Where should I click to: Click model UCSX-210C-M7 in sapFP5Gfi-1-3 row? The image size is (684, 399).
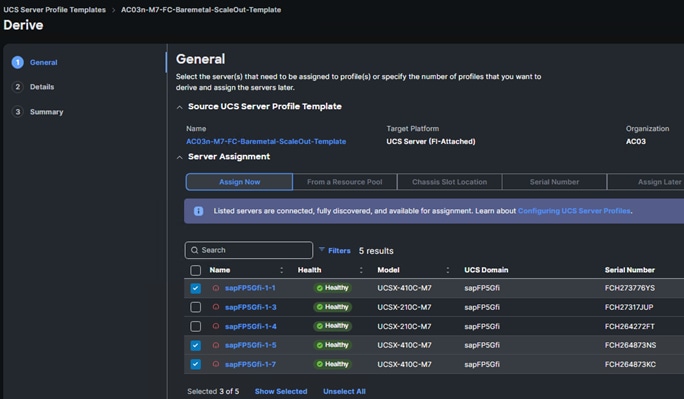(404, 307)
